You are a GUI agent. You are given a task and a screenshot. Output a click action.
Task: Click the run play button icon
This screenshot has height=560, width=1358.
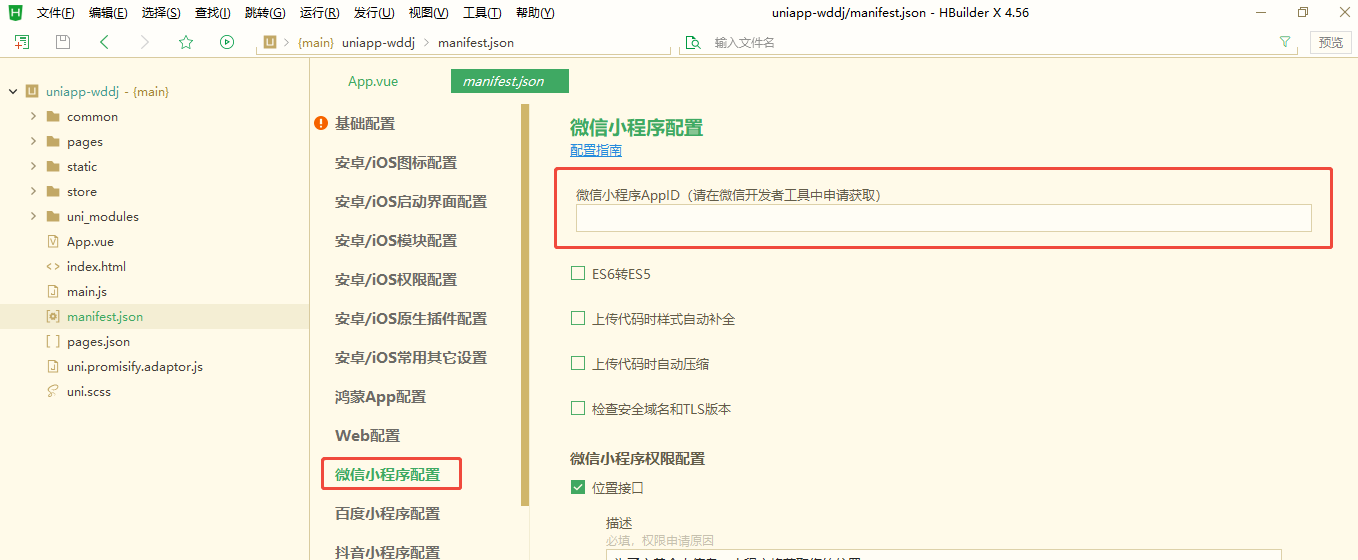[227, 42]
